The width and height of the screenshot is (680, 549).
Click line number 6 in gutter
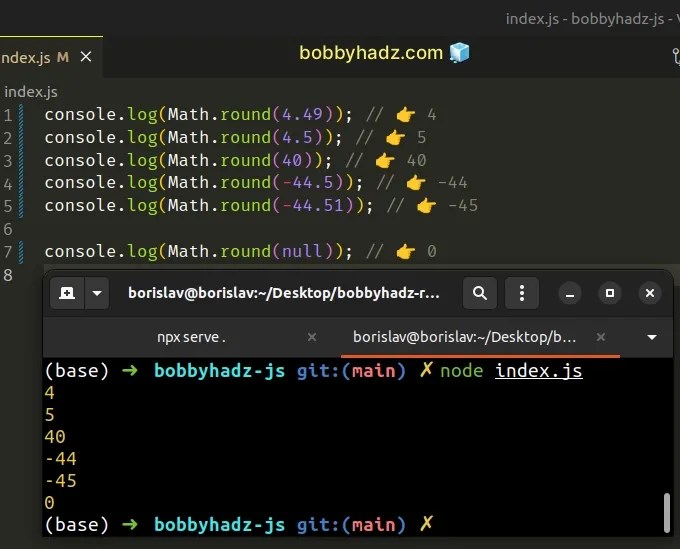click(8, 229)
